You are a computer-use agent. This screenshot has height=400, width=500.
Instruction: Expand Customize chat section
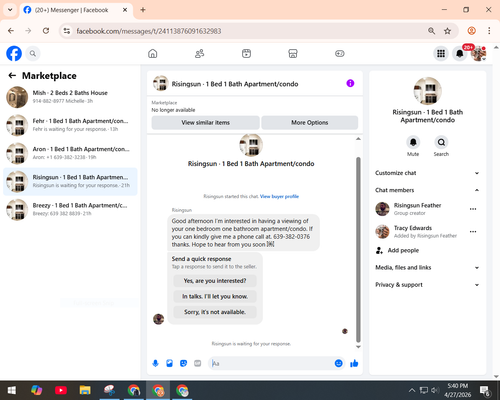[427, 173]
